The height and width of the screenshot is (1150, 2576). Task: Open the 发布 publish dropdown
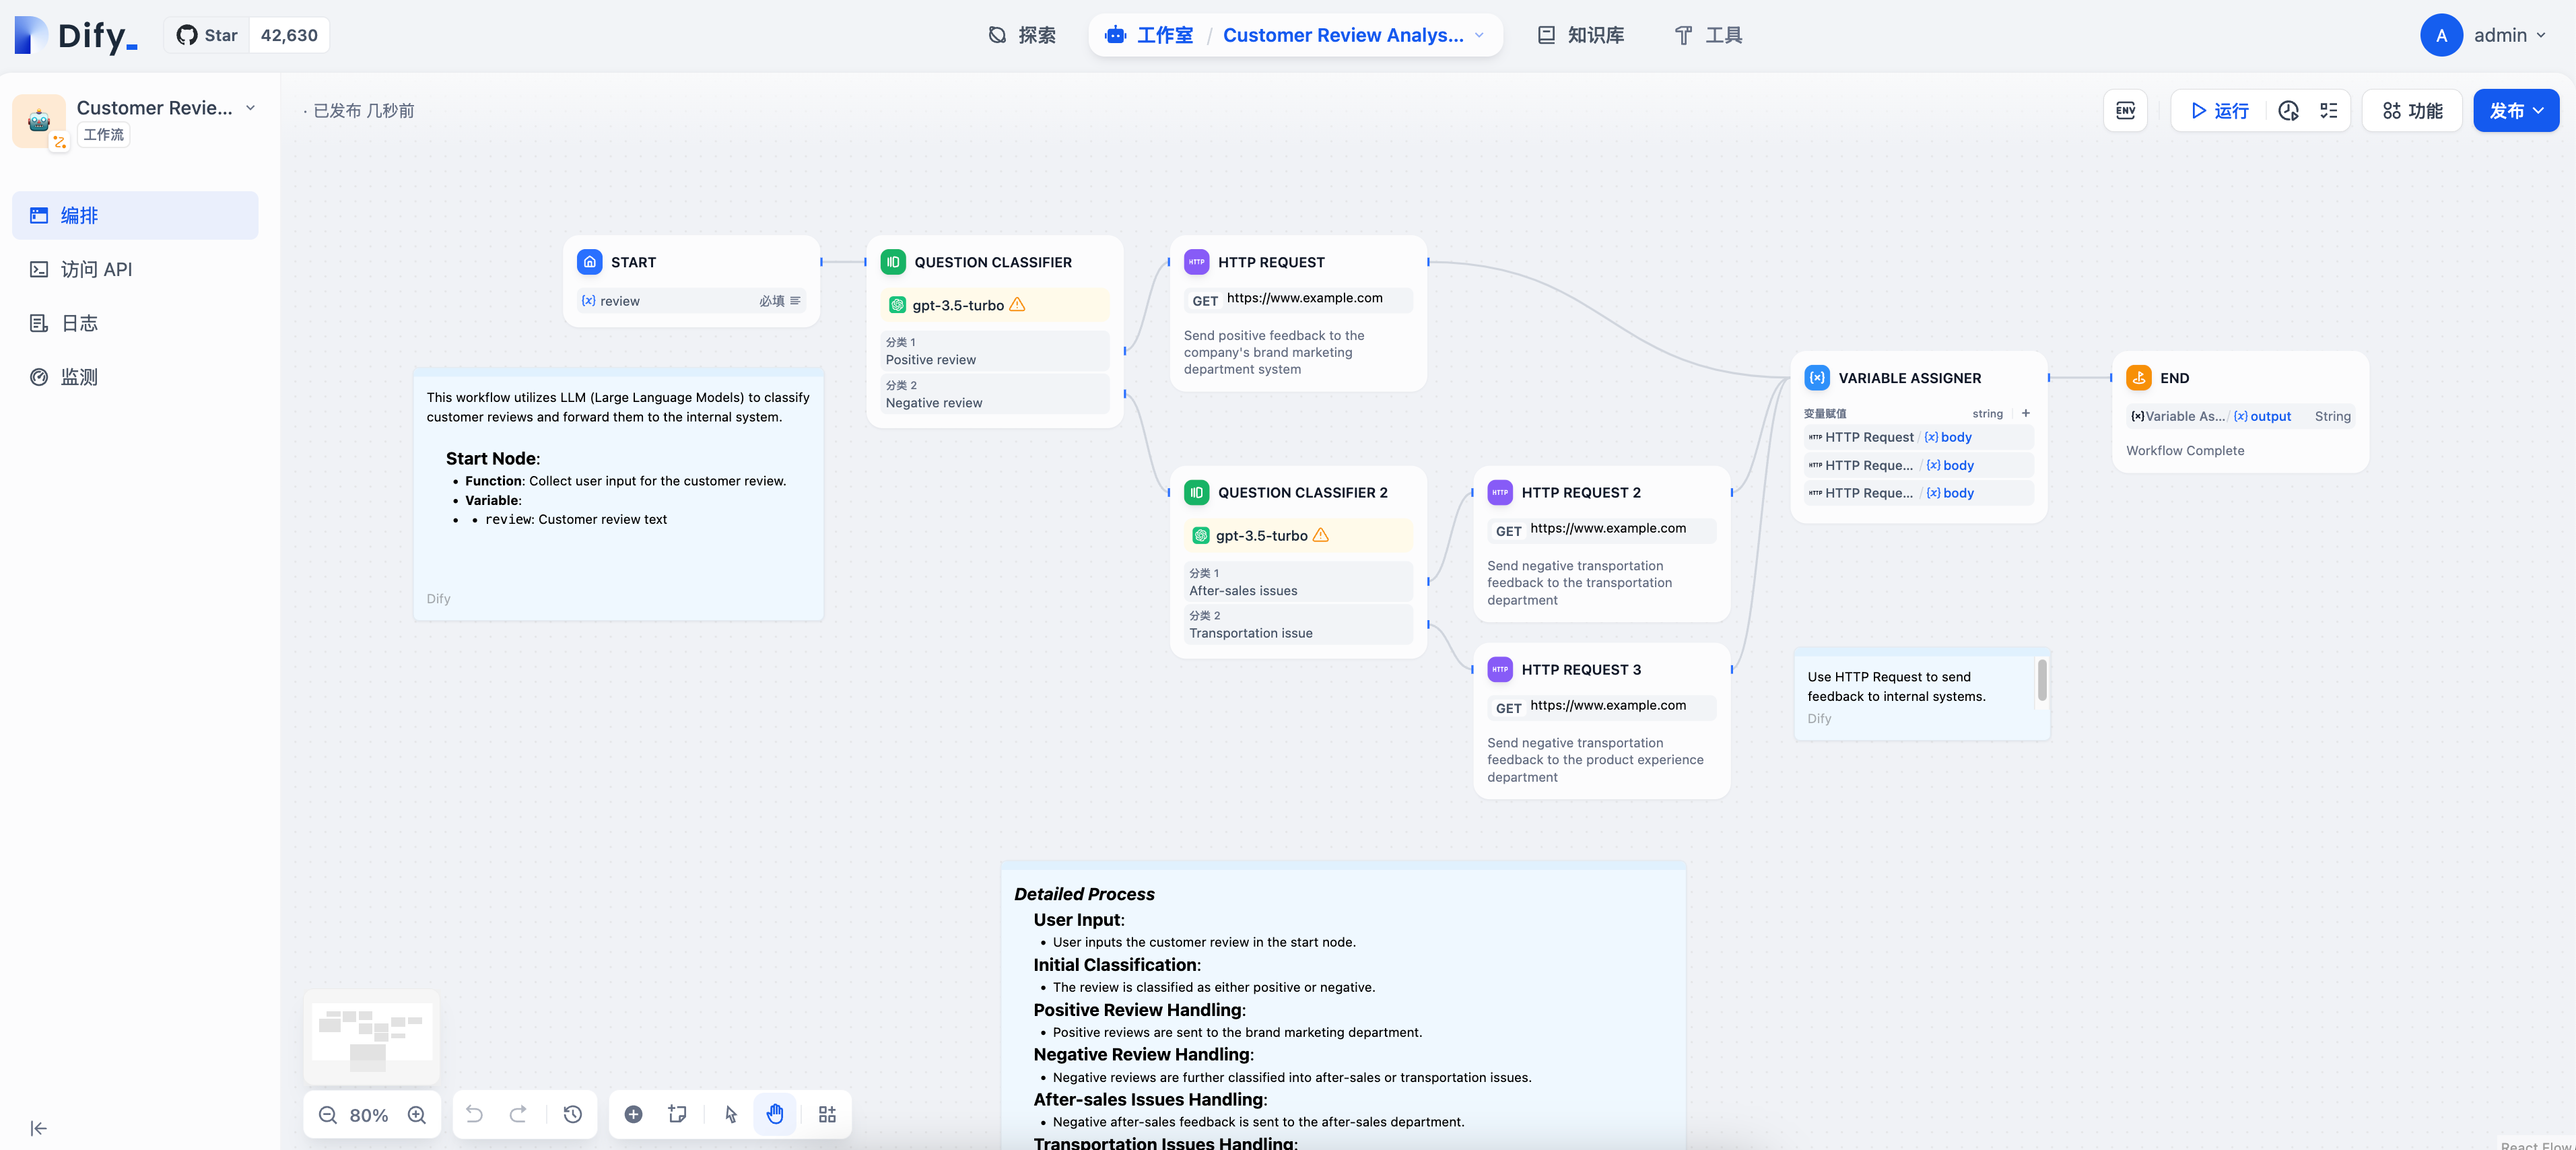(x=2515, y=110)
